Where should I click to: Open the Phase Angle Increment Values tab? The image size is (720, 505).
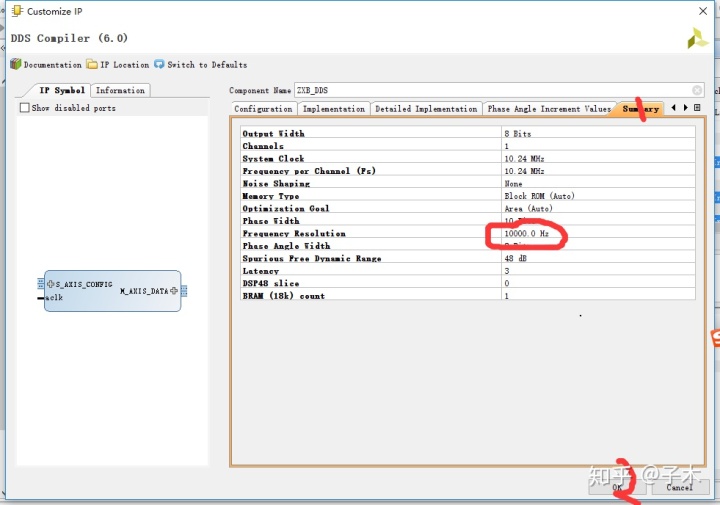pyautogui.click(x=549, y=109)
